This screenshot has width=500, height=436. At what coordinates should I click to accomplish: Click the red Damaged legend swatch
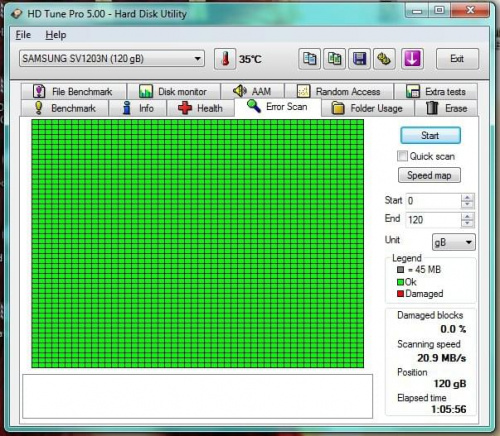point(400,294)
